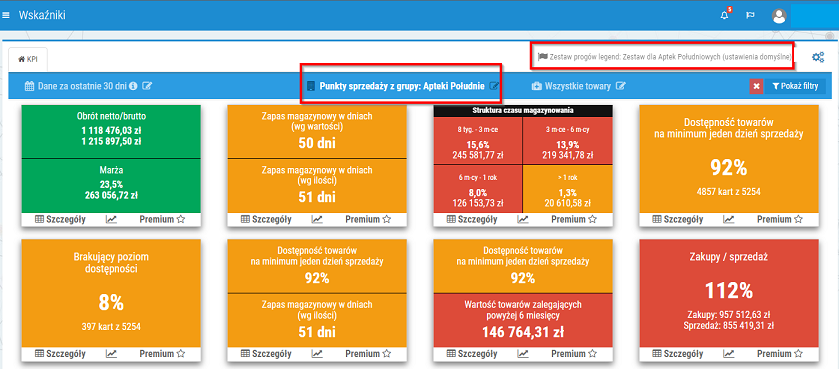
Task: Show chart for Obrót netto/brutto tile
Action: tap(111, 219)
